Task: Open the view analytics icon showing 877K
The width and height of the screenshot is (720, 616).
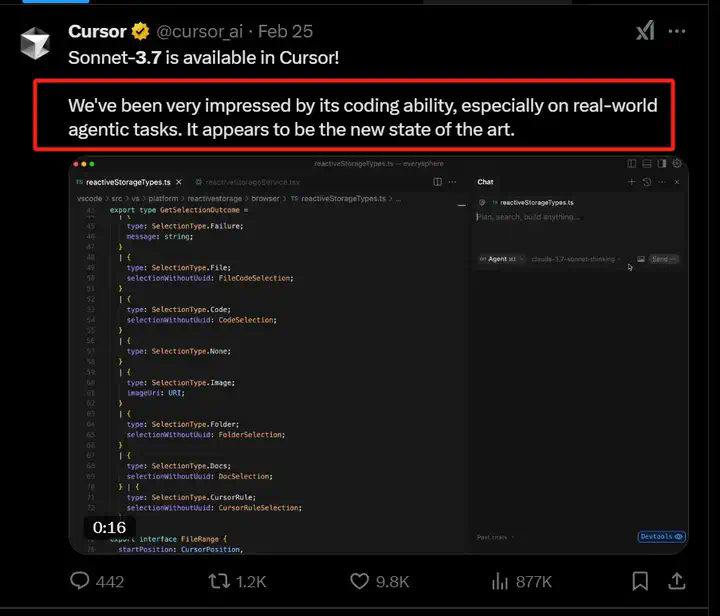Action: [500, 582]
